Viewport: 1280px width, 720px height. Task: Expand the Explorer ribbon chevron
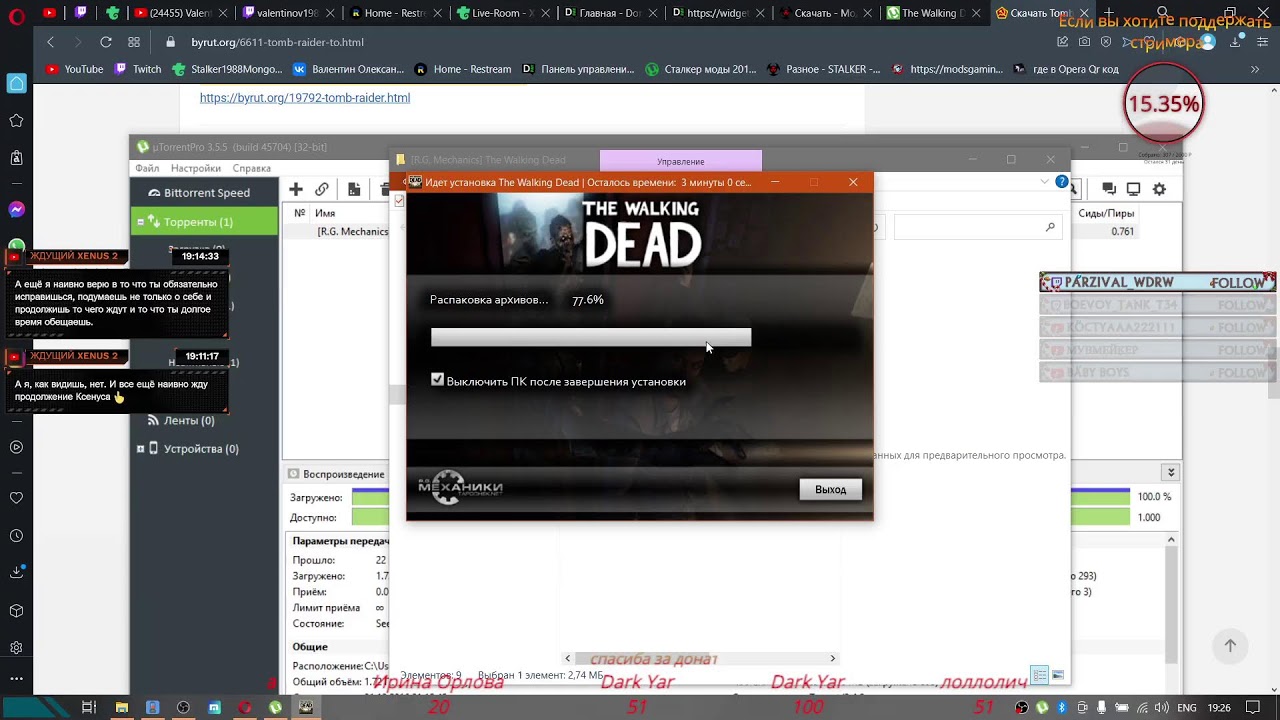1045,182
